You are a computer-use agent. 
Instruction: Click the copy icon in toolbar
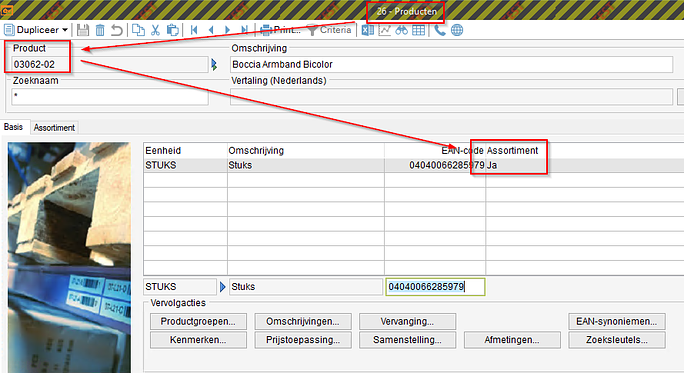coord(138,30)
